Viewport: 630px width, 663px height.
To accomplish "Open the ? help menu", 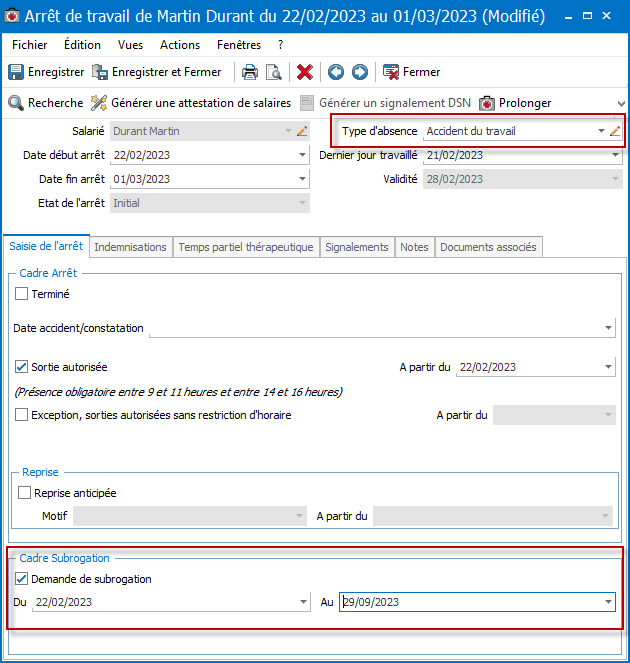I will [280, 45].
